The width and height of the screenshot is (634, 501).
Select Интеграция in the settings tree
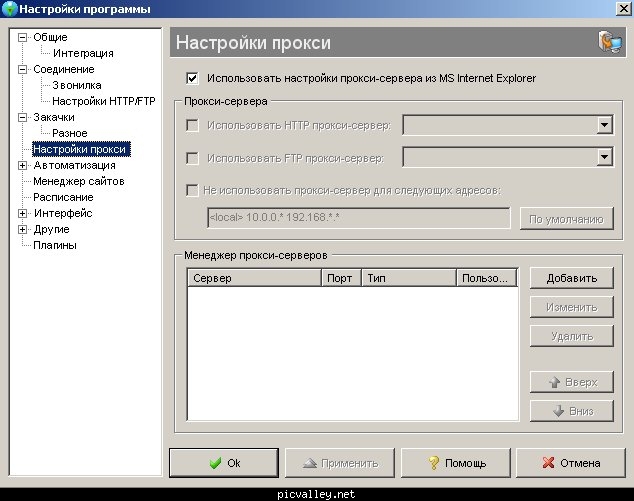pyautogui.click(x=83, y=53)
